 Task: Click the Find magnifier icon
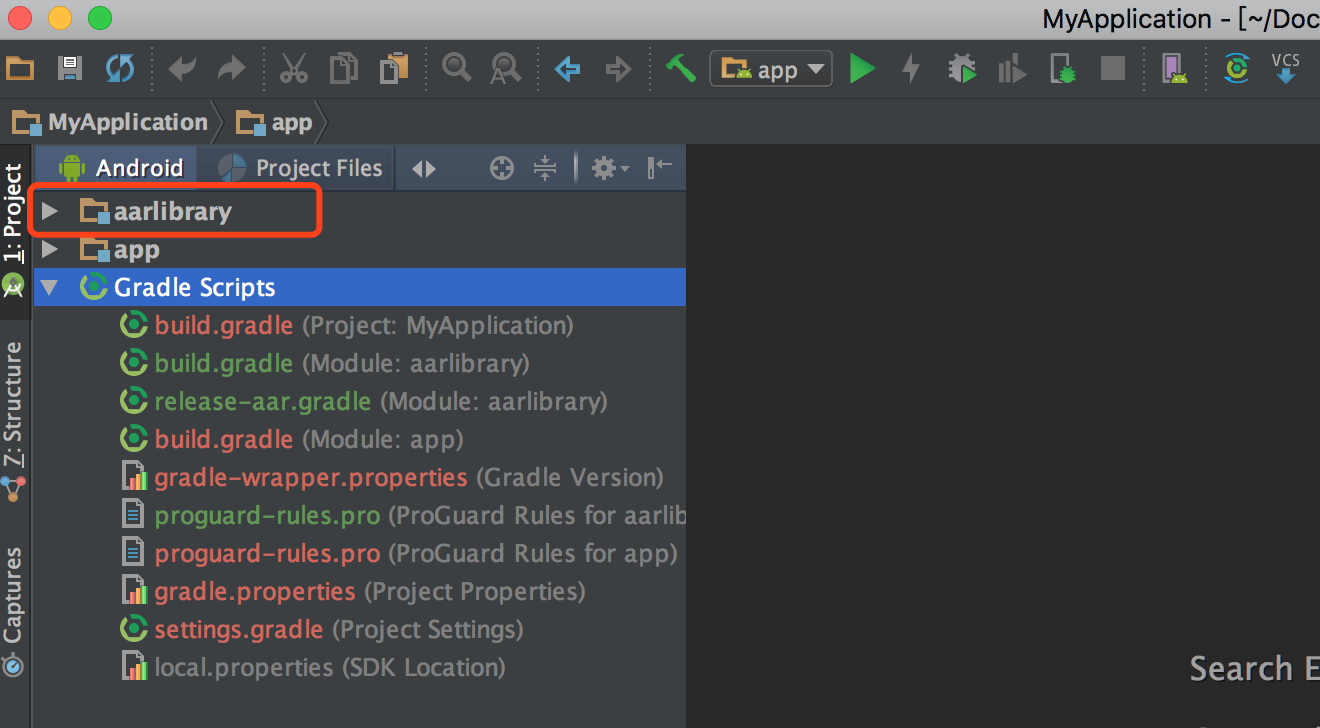tap(457, 69)
